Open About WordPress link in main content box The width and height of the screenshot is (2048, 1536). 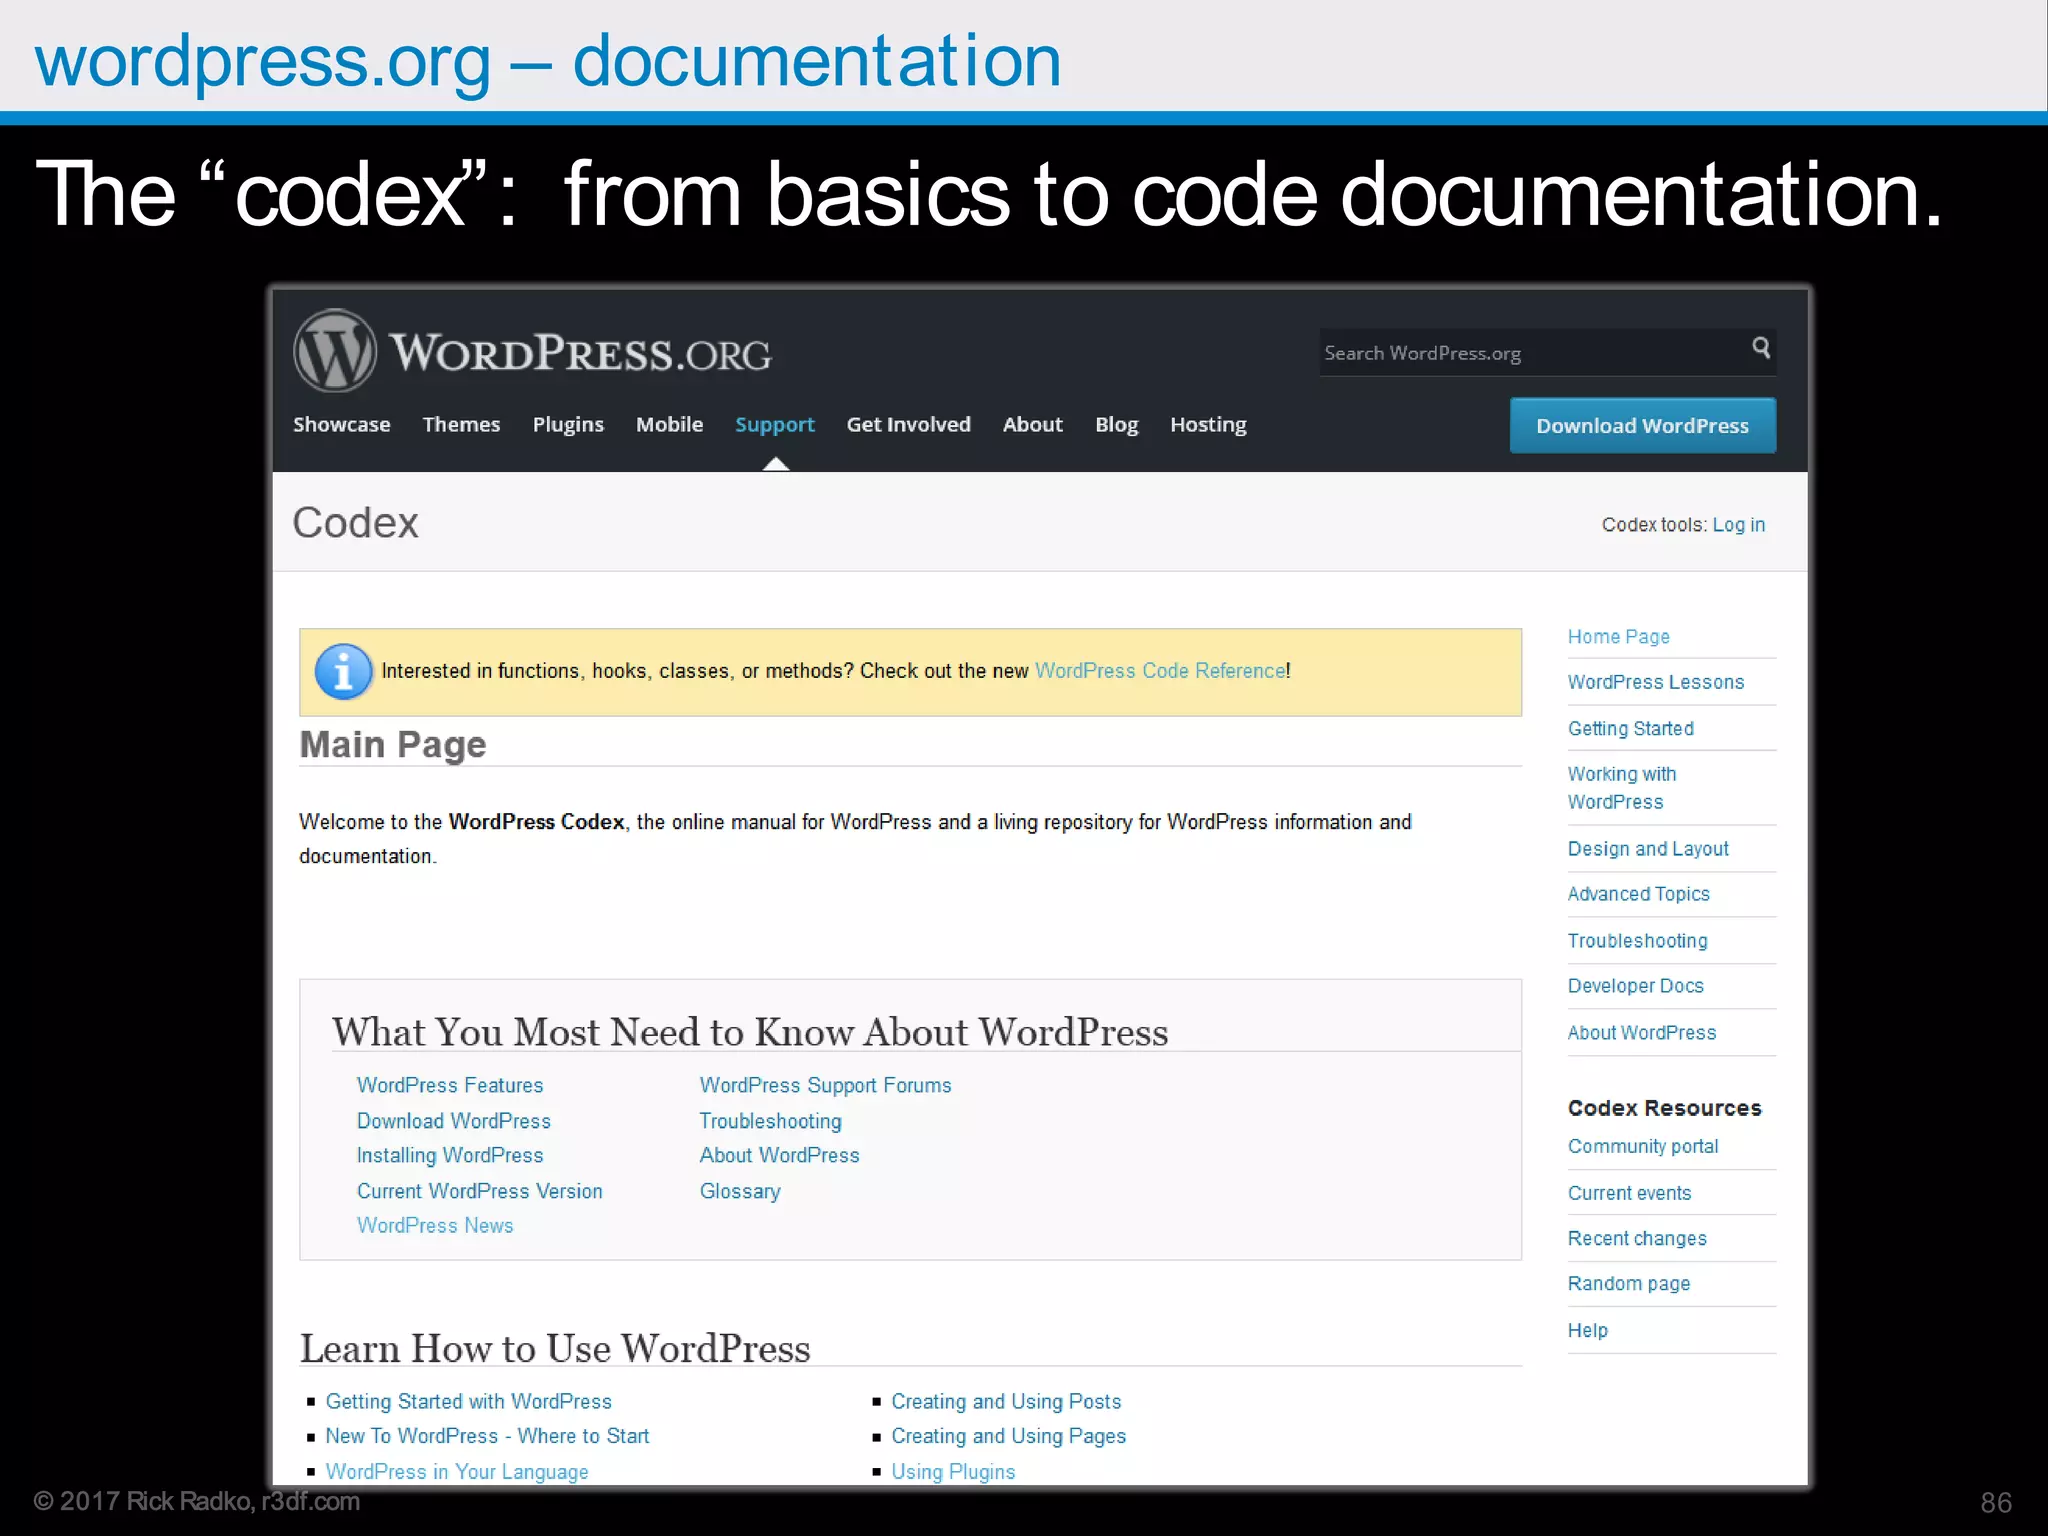[x=780, y=1156]
